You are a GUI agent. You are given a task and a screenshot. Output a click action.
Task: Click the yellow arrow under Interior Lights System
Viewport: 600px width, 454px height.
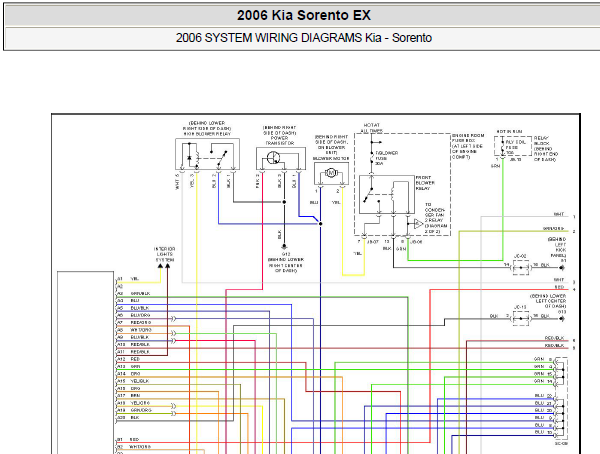coord(160,266)
